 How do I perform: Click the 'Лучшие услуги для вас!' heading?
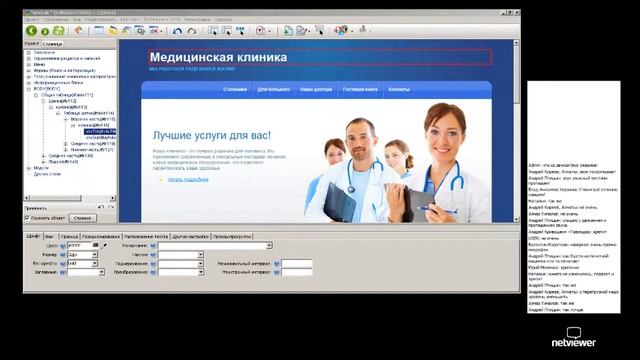click(x=212, y=136)
